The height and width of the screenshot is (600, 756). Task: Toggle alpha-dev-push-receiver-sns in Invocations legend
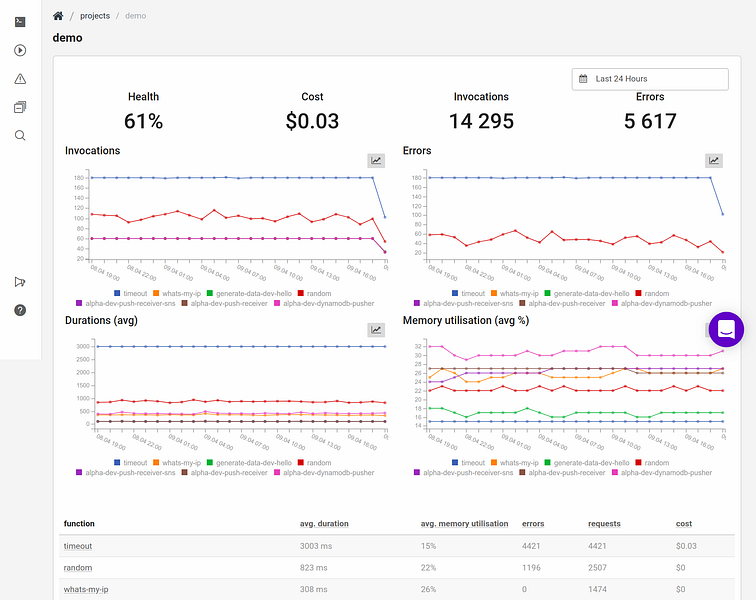click(126, 303)
